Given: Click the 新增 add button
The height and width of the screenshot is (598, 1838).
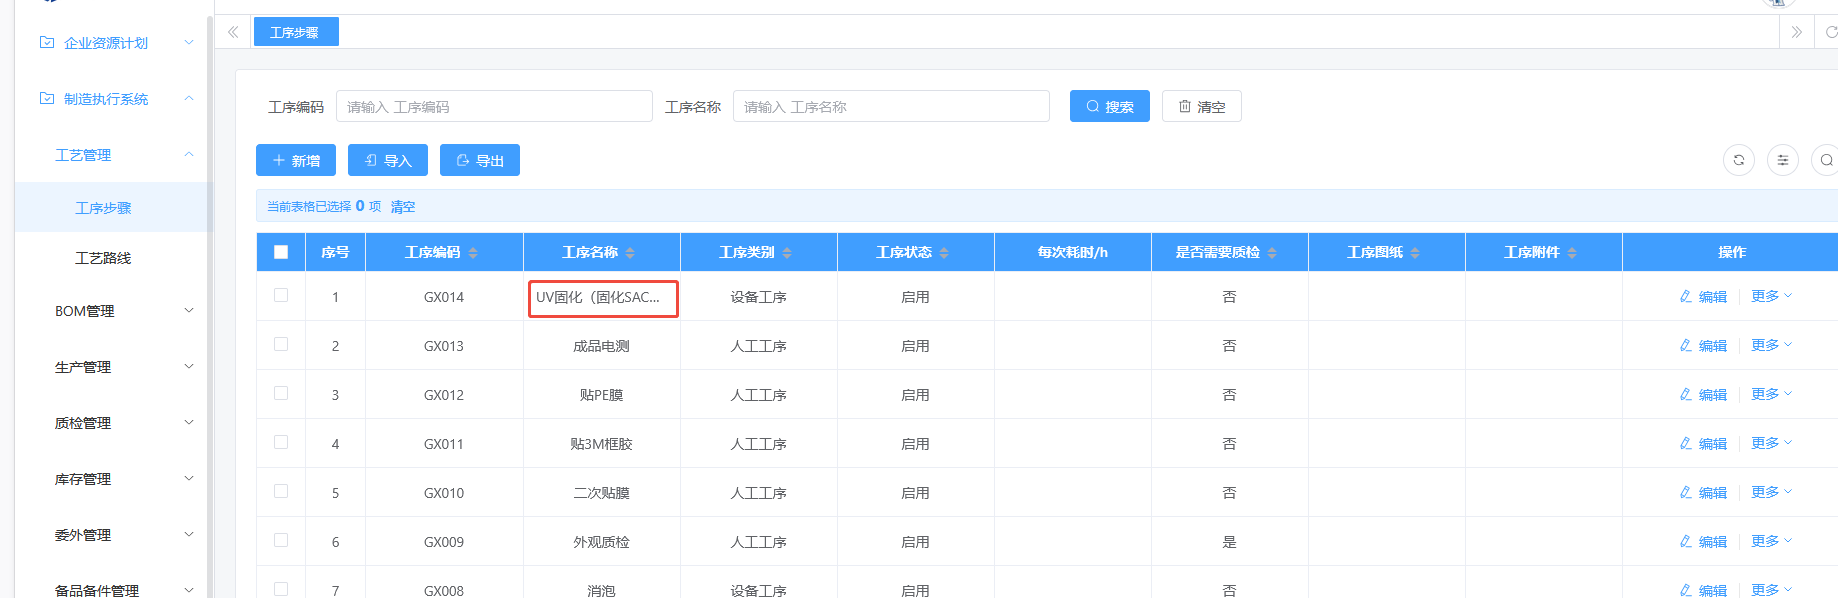Looking at the screenshot, I should pos(296,160).
